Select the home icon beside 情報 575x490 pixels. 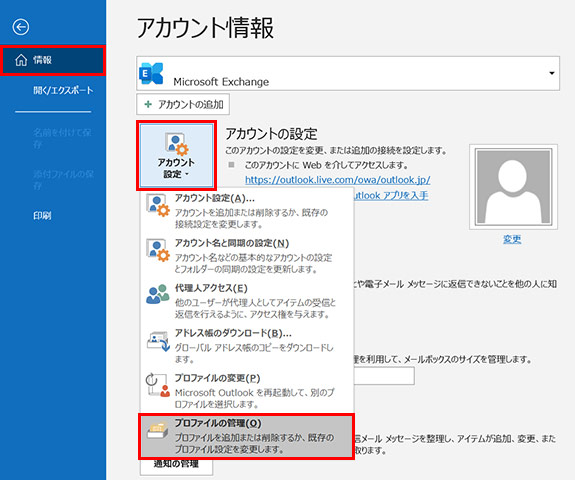click(x=21, y=60)
